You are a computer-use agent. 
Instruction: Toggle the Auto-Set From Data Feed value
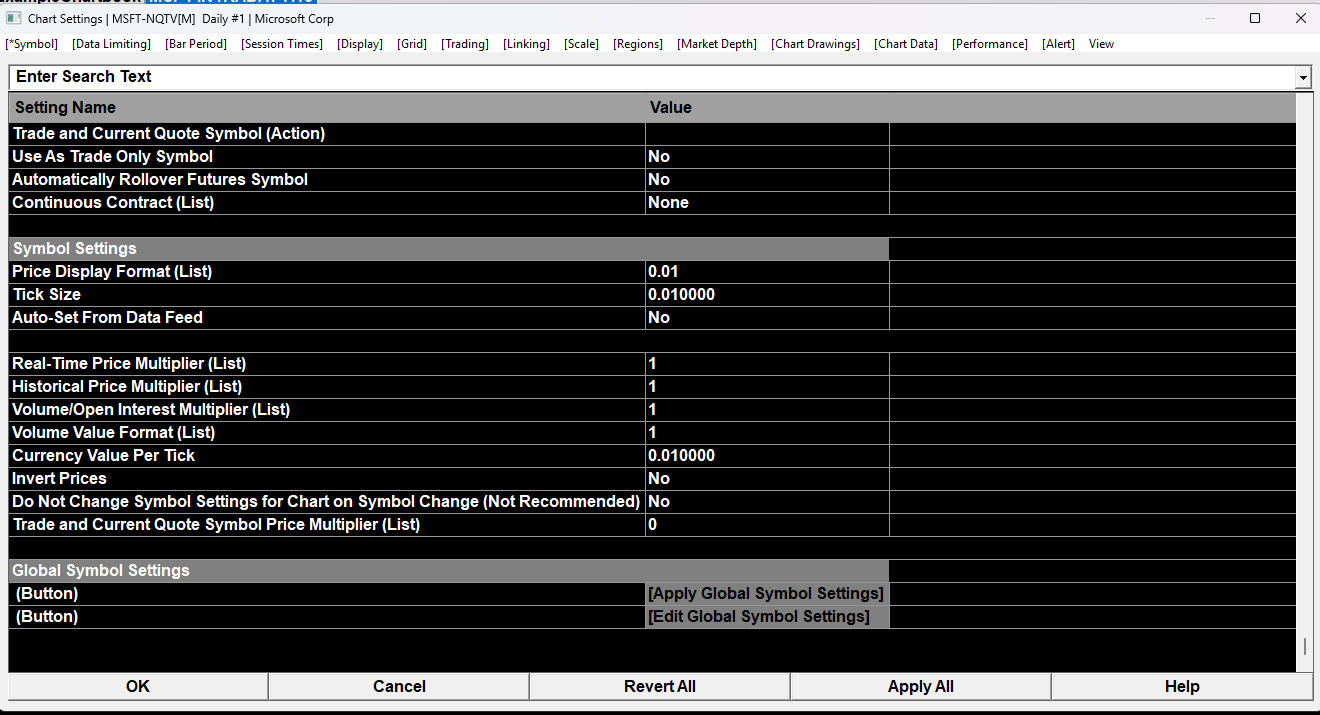767,318
